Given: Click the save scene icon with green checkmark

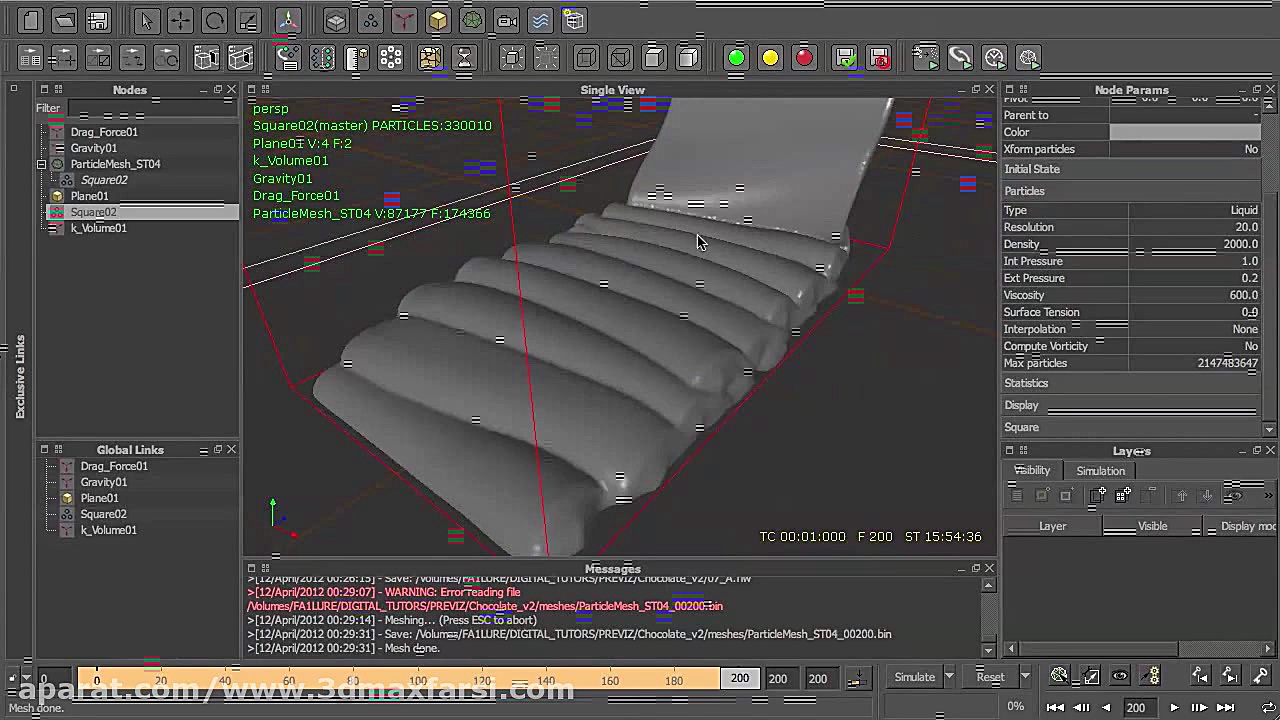Looking at the screenshot, I should click(x=844, y=57).
